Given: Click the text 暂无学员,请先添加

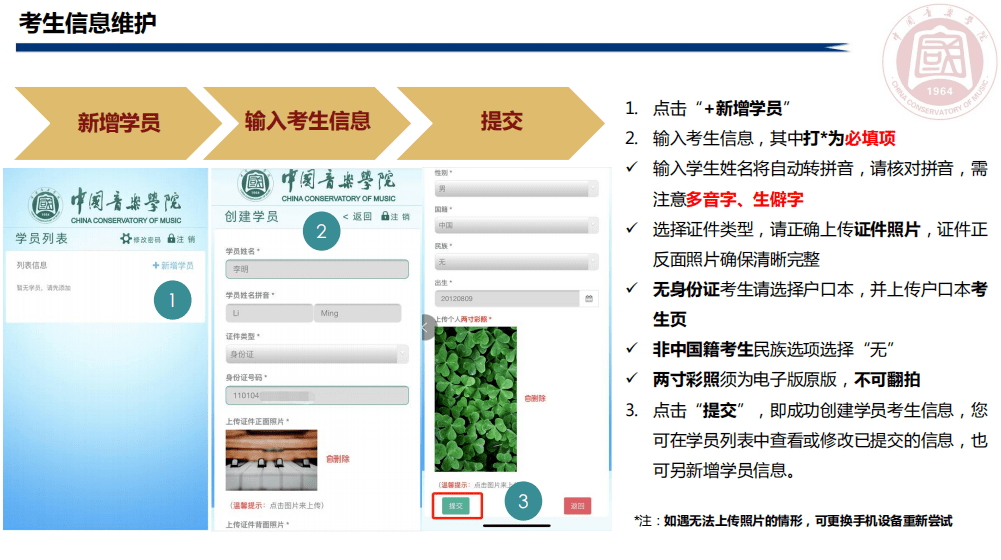Looking at the screenshot, I should 43,288.
